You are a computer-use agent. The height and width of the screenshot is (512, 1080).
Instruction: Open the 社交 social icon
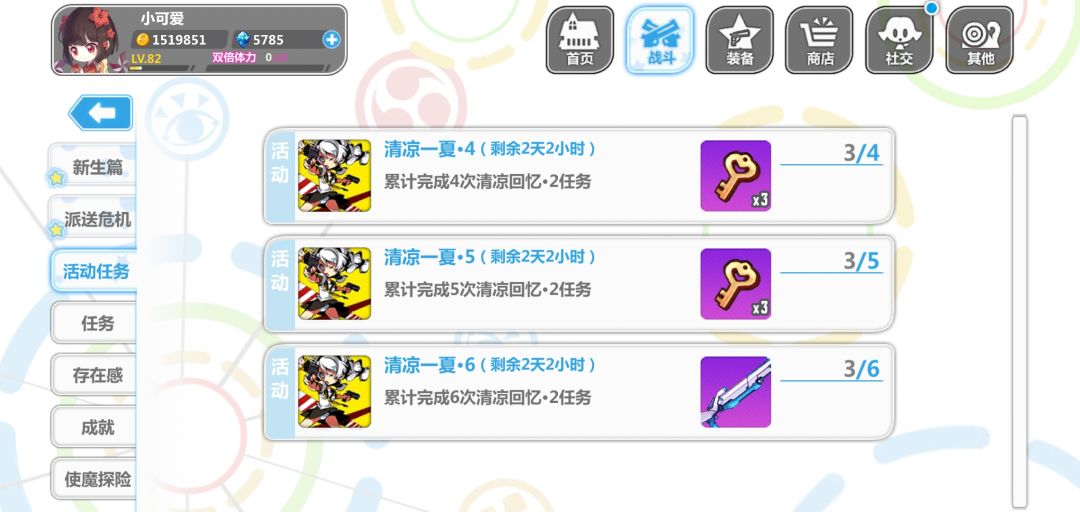[x=900, y=40]
